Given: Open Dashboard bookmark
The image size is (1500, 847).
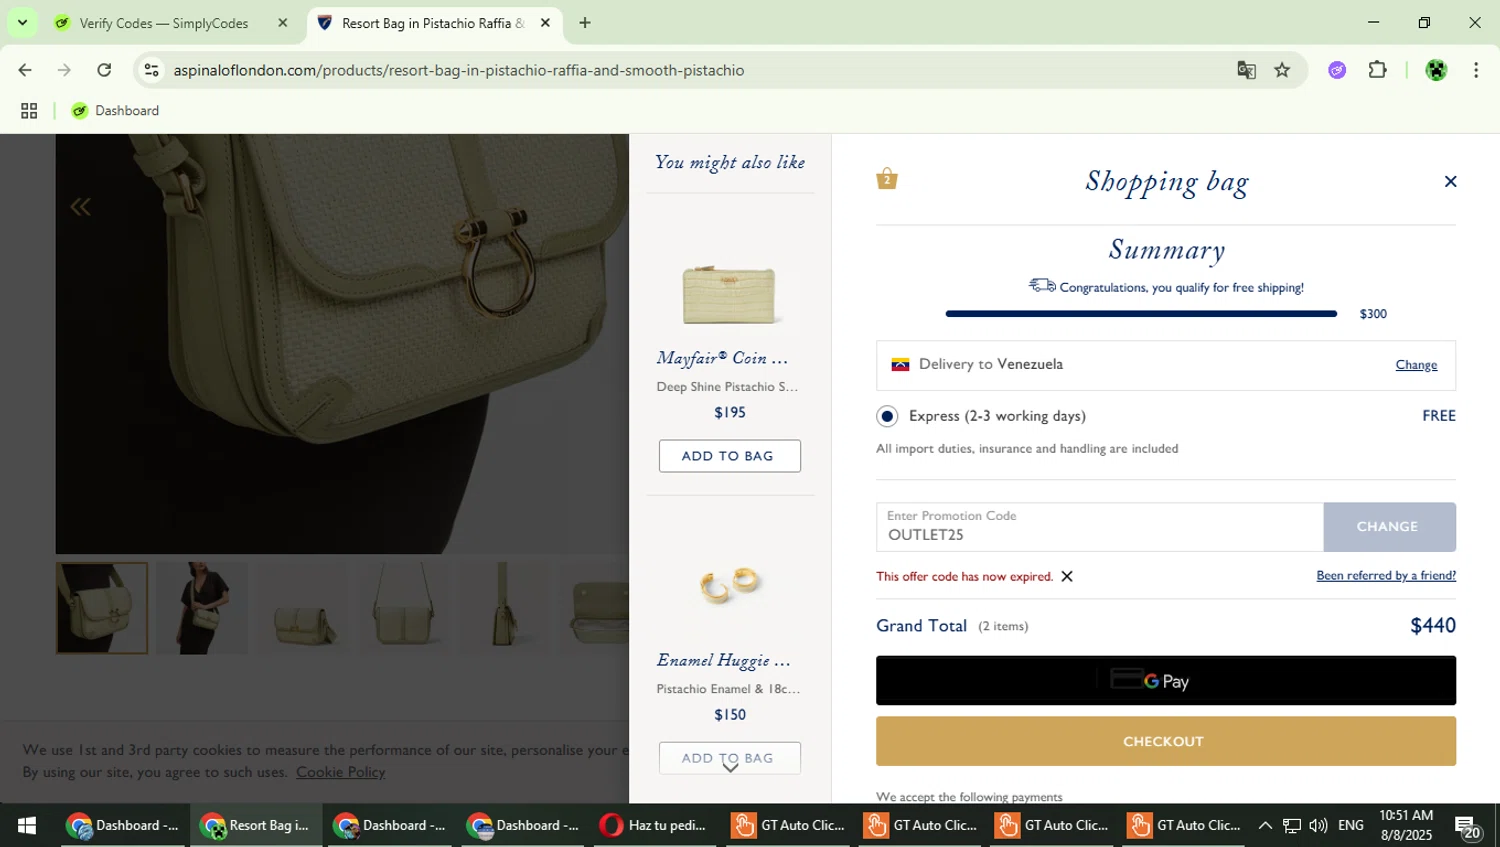Looking at the screenshot, I should pyautogui.click(x=116, y=111).
